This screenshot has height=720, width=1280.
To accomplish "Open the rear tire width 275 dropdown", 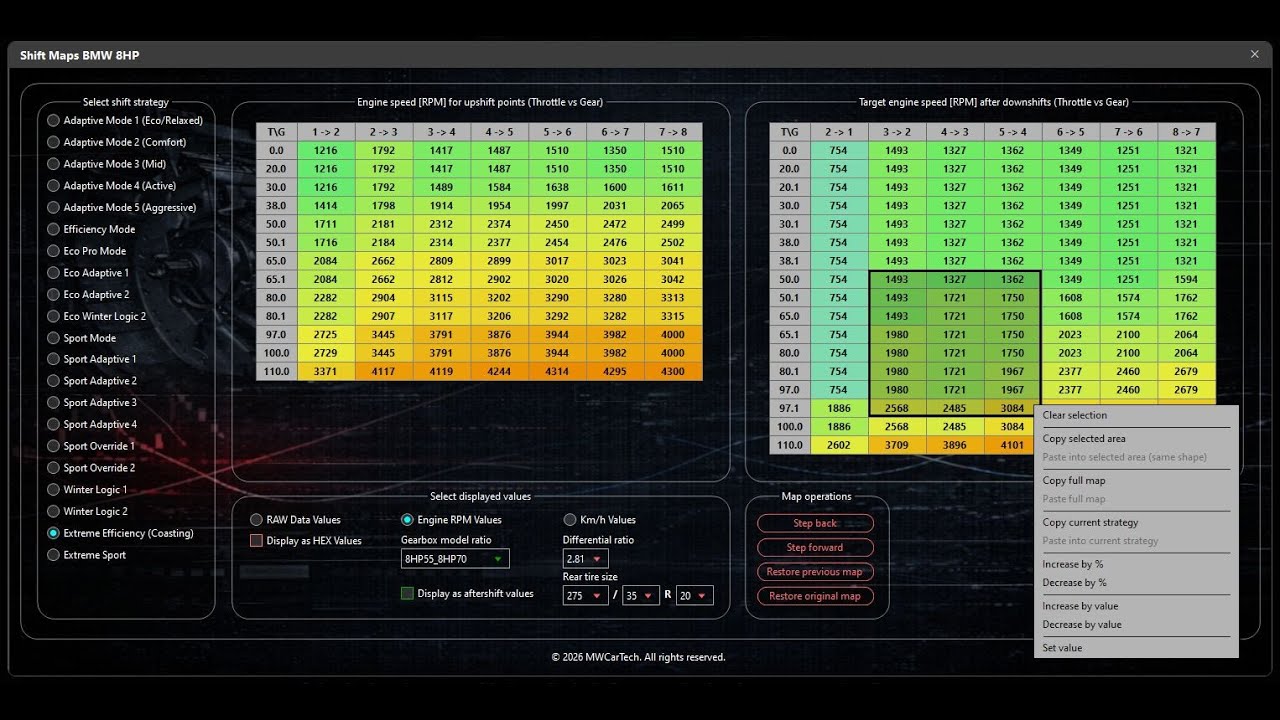I will 585,595.
